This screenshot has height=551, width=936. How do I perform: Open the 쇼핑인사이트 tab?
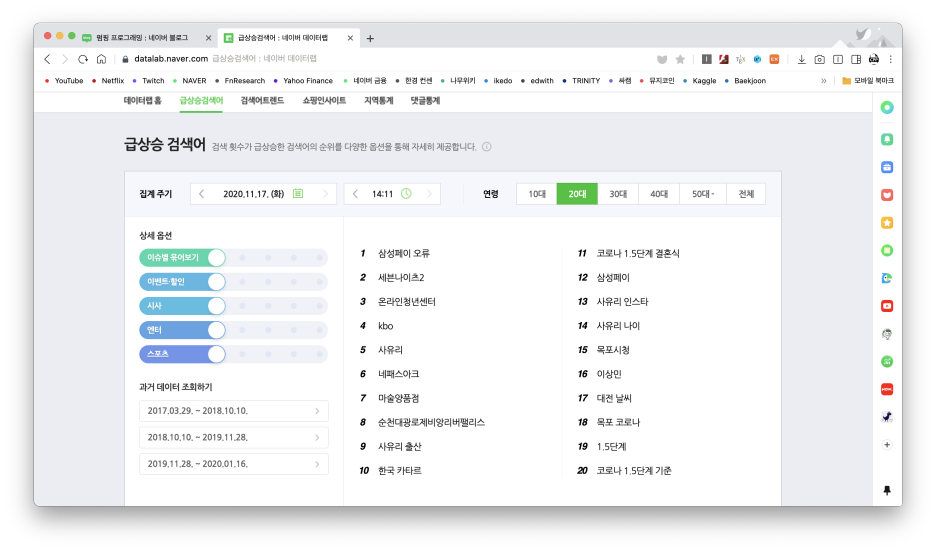[324, 100]
